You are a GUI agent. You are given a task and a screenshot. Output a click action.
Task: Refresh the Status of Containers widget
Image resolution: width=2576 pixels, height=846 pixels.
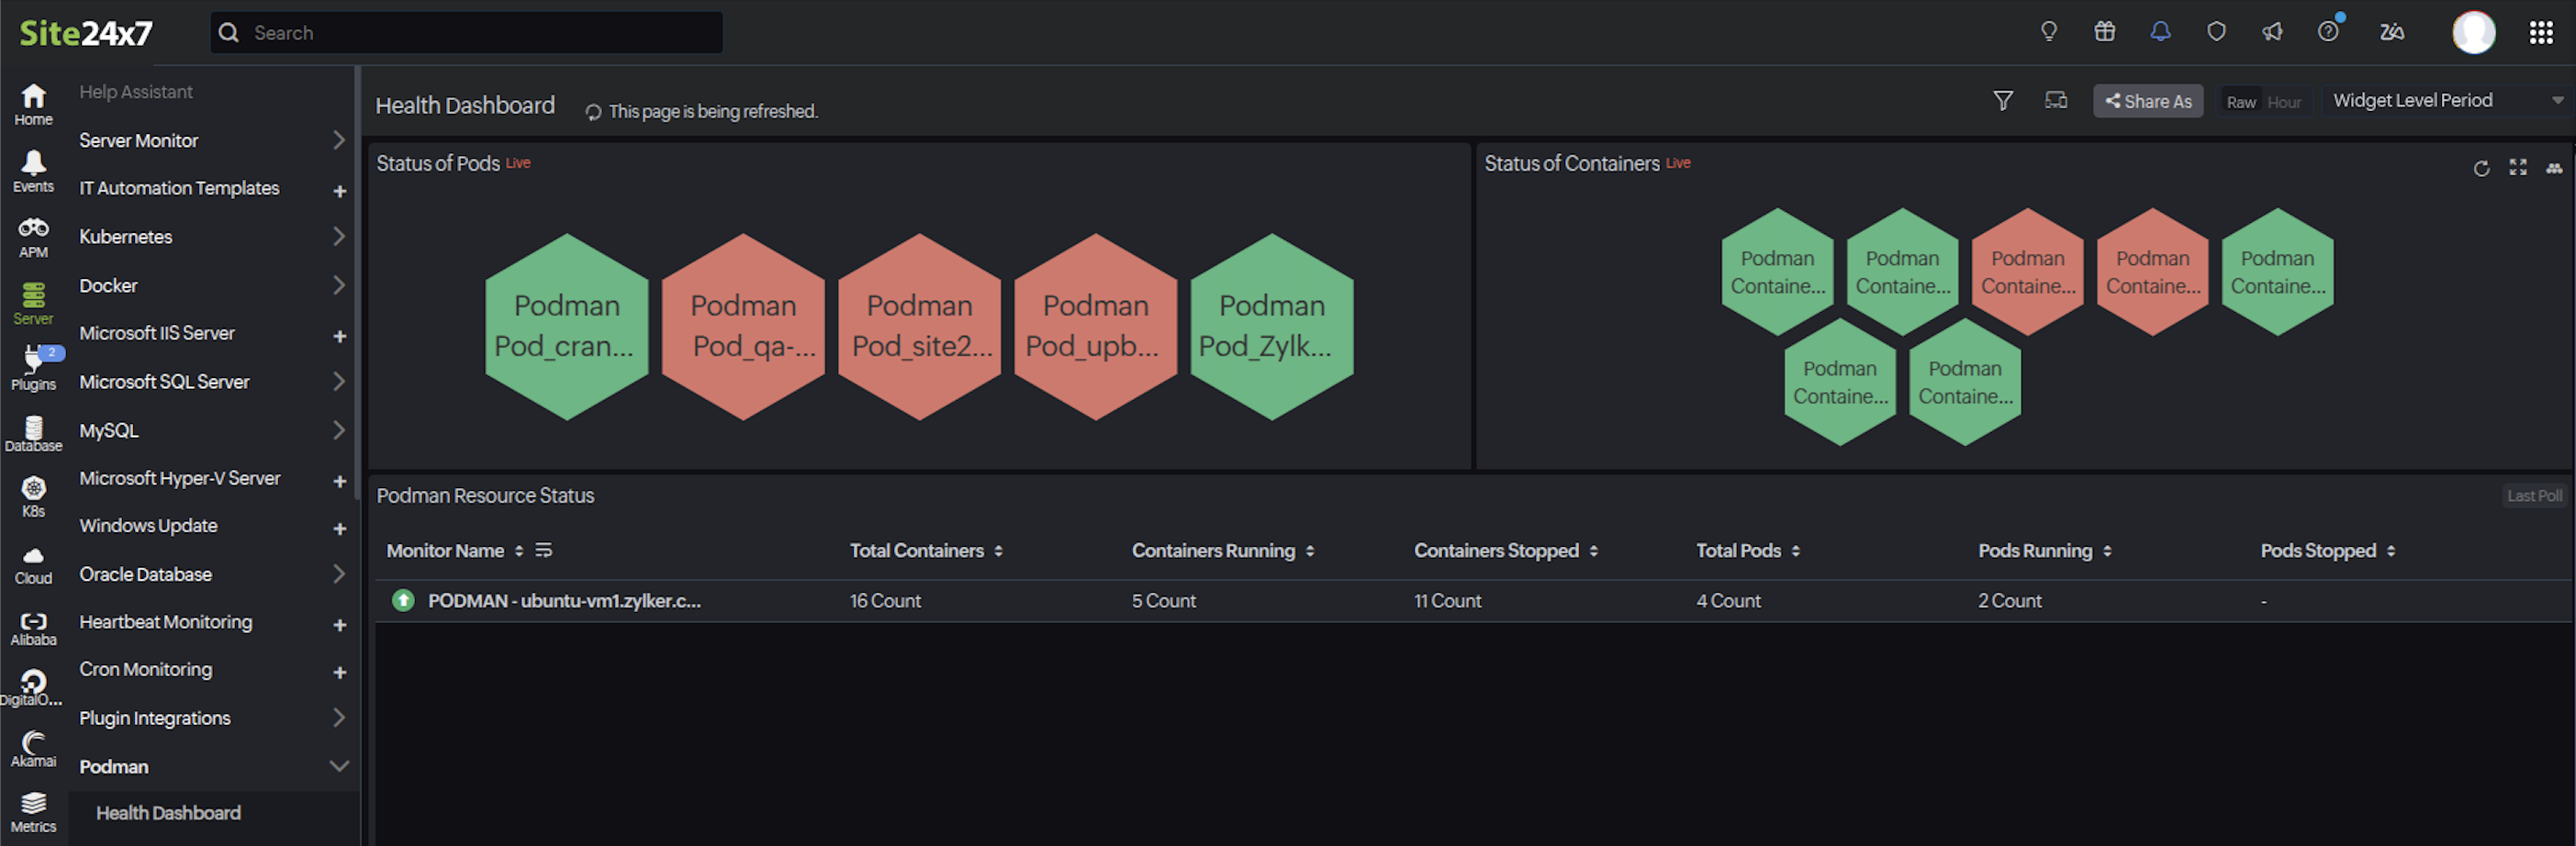[2481, 168]
